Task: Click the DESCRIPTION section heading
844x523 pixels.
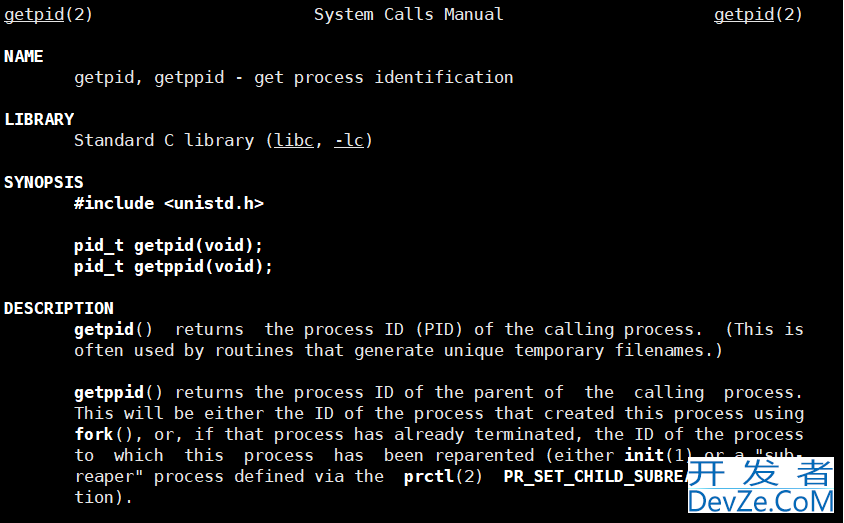Action: tap(59, 308)
